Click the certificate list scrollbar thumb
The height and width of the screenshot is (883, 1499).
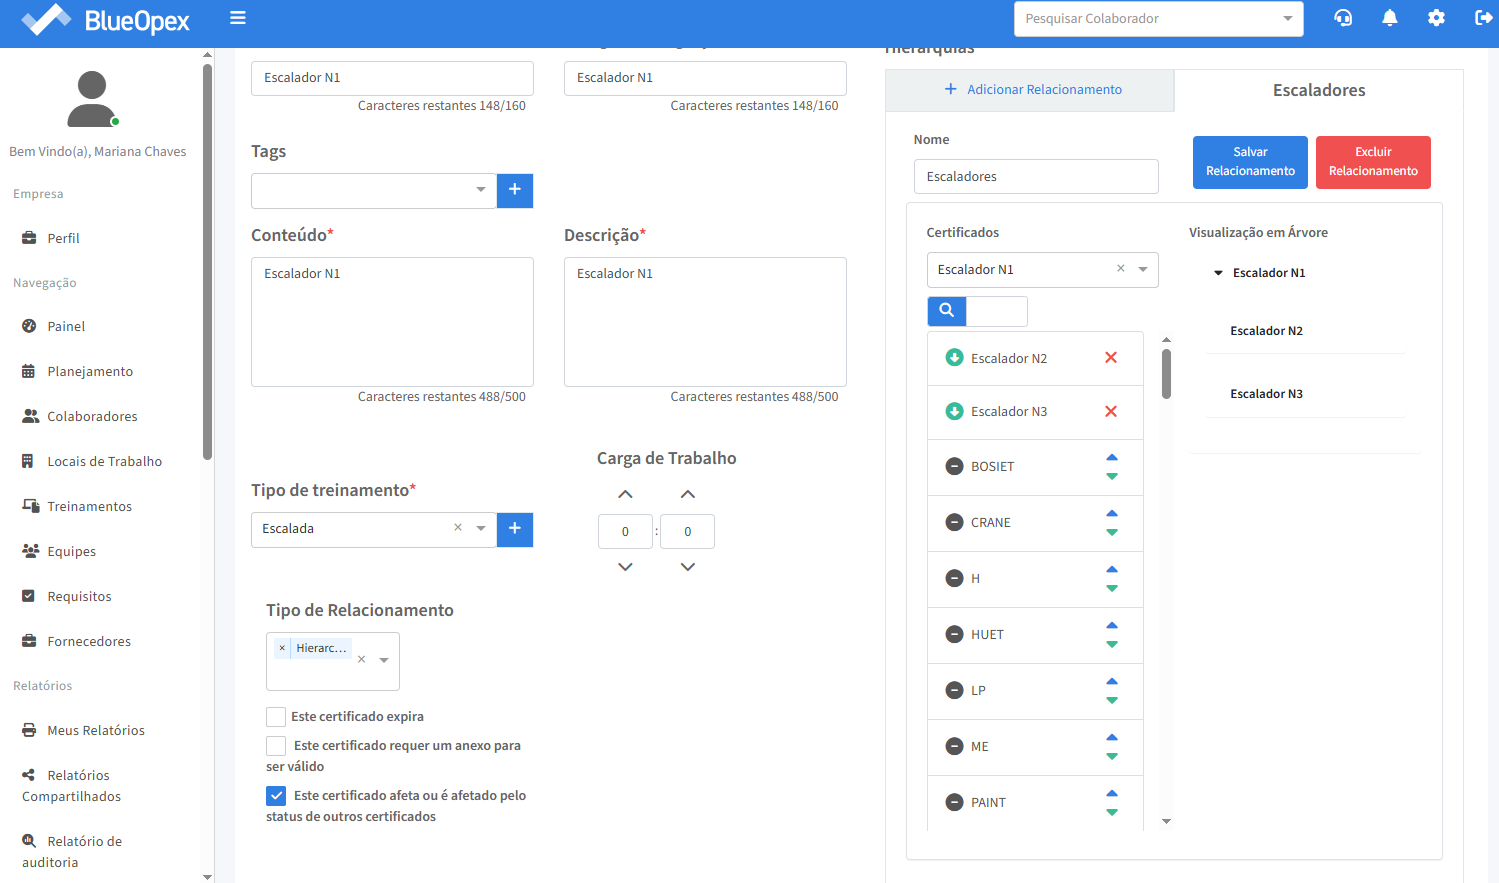point(1166,374)
